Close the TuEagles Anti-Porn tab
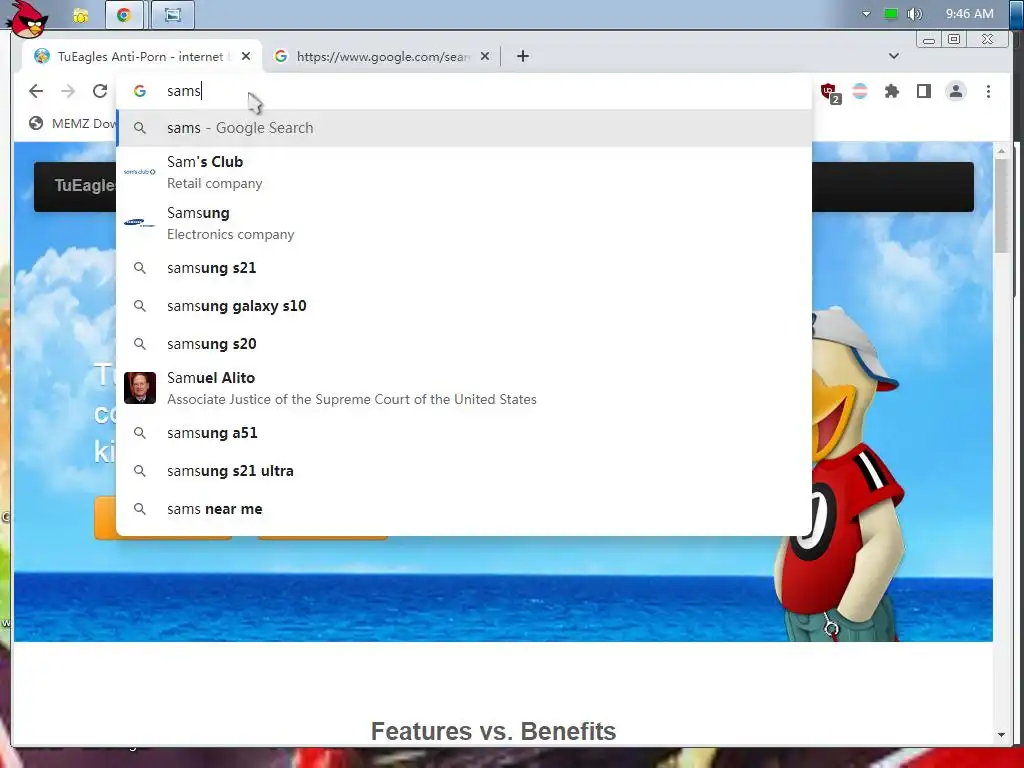 pos(246,56)
